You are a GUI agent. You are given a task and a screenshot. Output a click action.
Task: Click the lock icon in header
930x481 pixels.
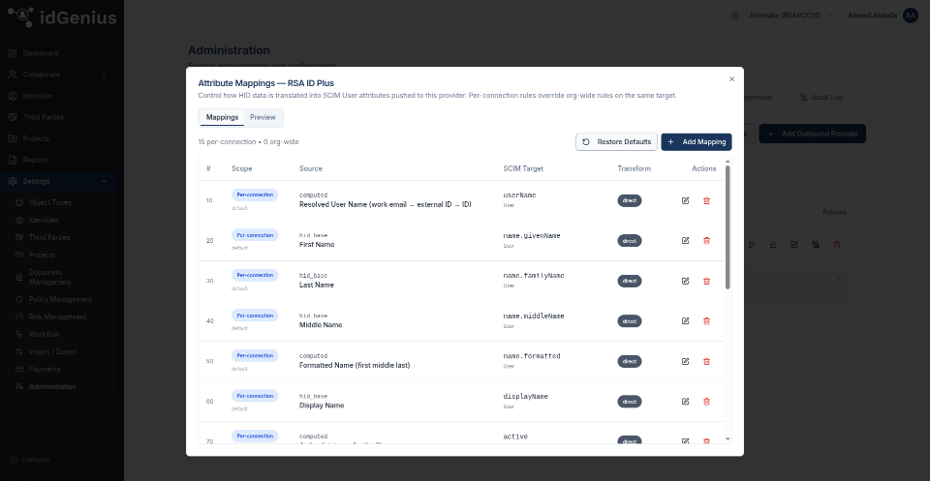pyautogui.click(x=735, y=15)
